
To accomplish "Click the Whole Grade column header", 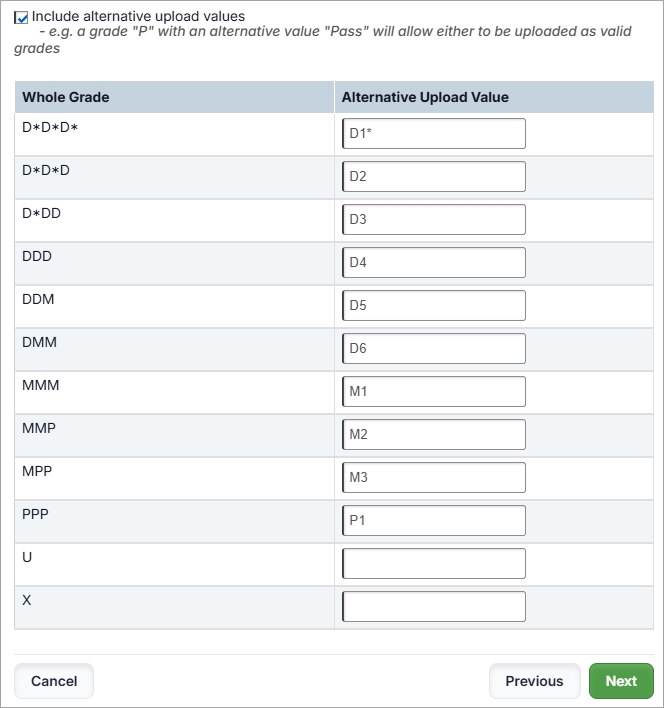I will [66, 97].
